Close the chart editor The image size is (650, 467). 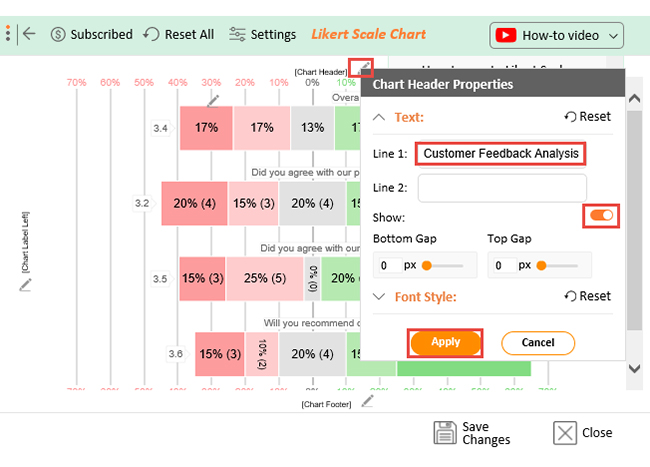point(583,433)
